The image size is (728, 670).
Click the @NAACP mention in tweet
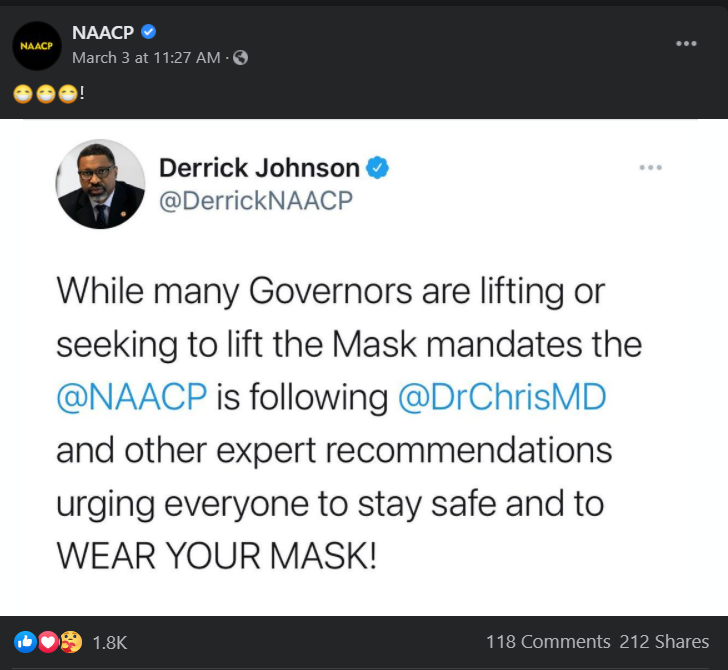point(131,397)
